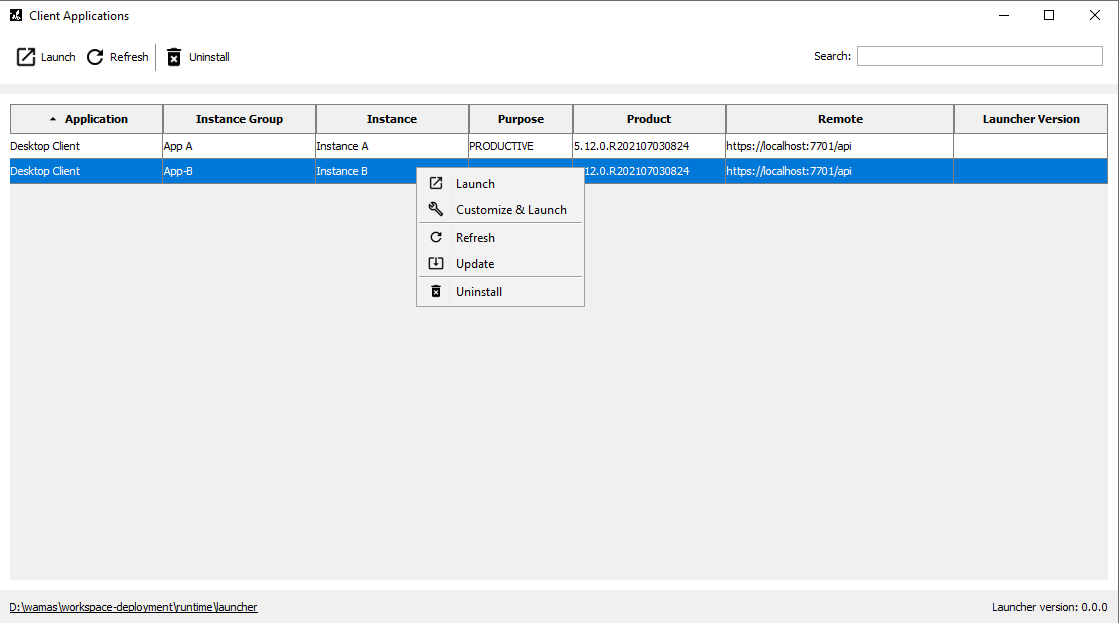Click the Refresh icon in the context menu
The height and width of the screenshot is (623, 1119).
(x=436, y=237)
